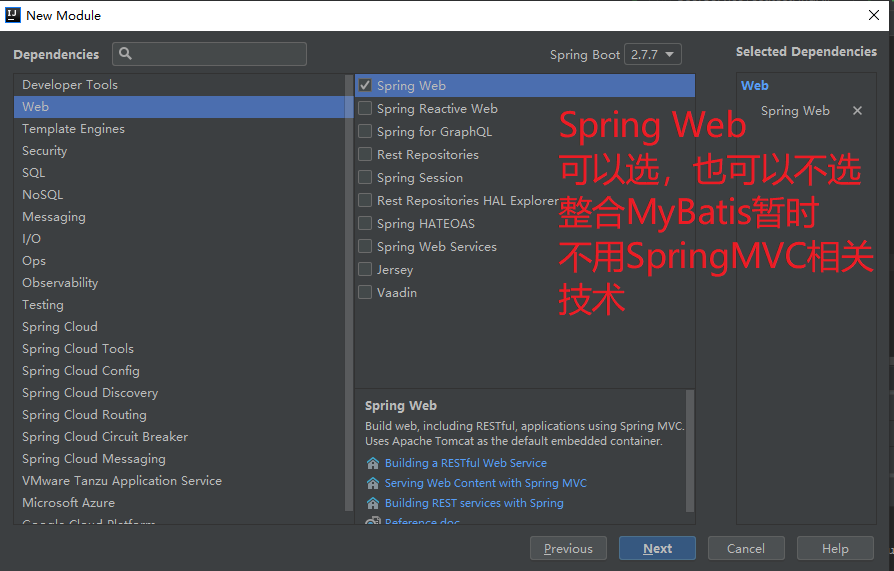The image size is (894, 571).
Task: Select the Ops category
Action: point(180,261)
